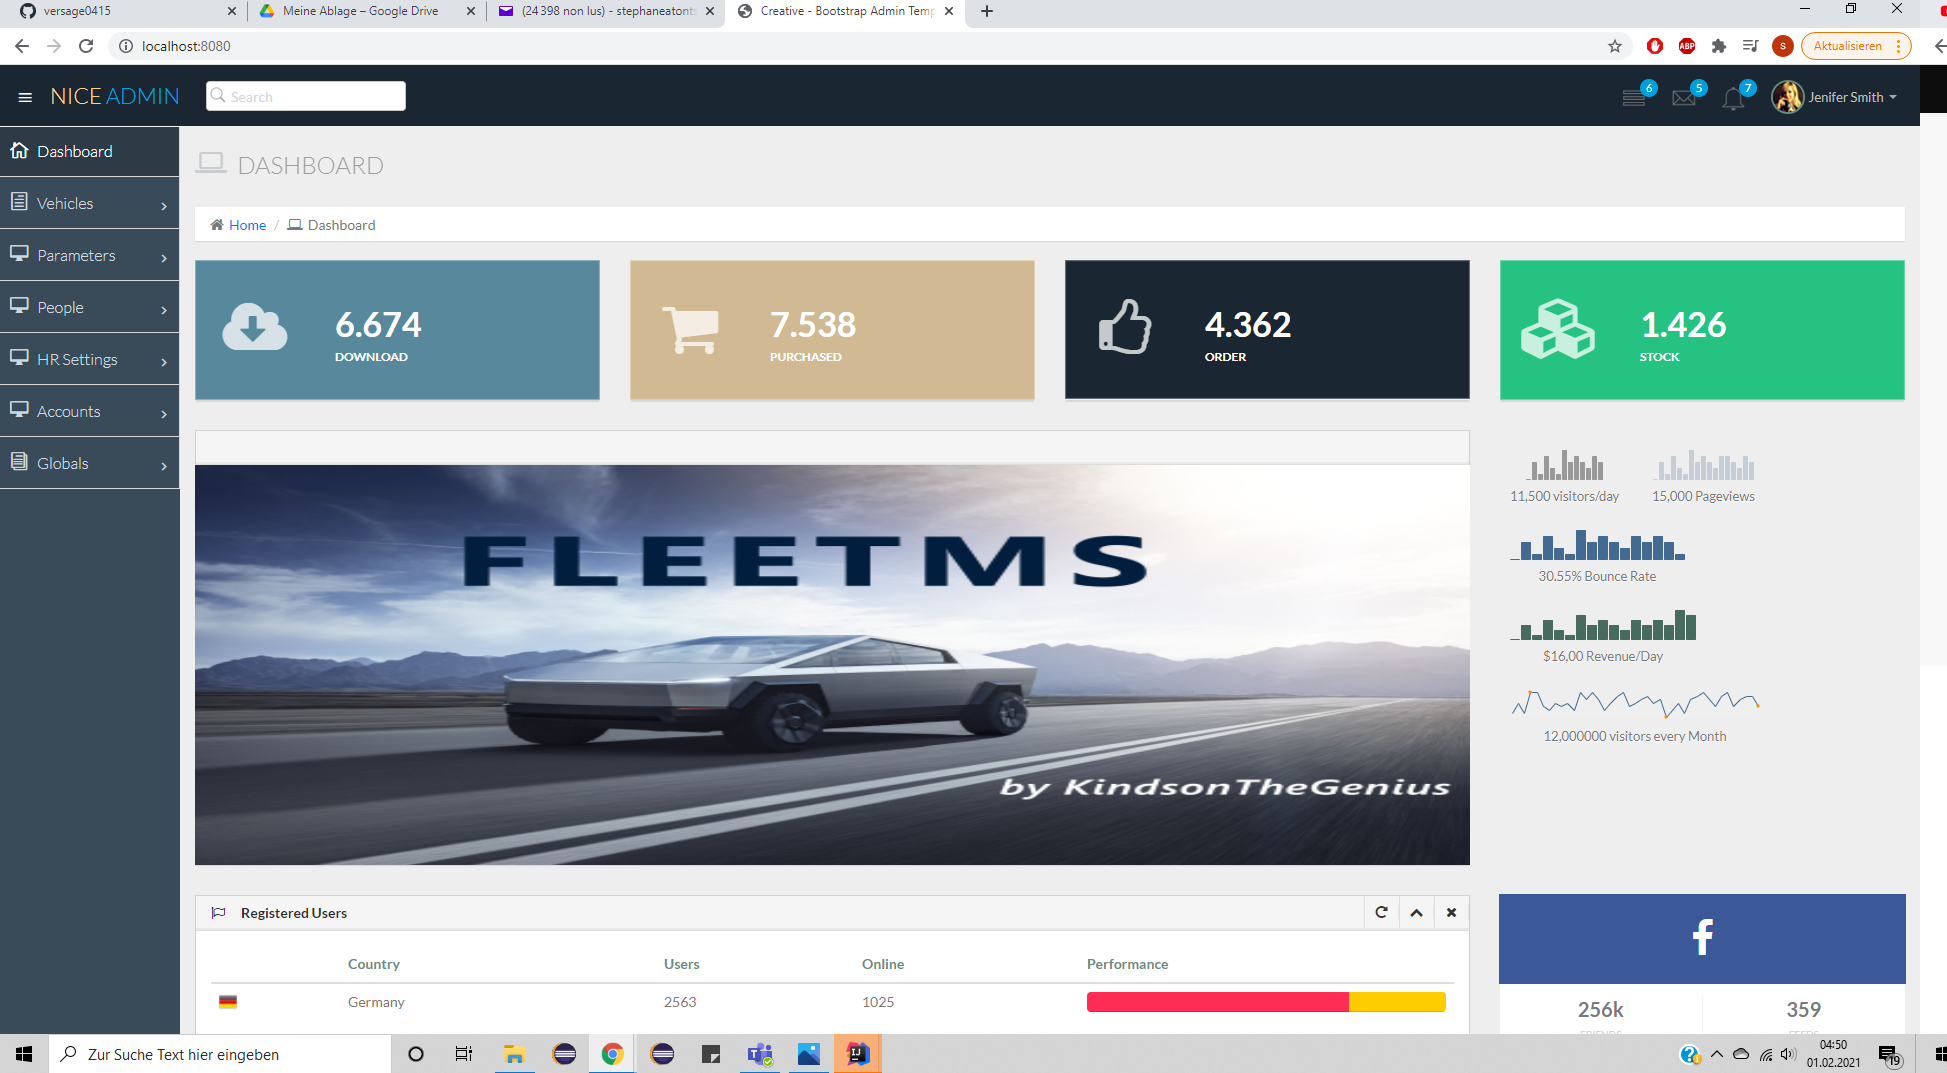Bookmark this page with the star icon
This screenshot has height=1073, width=1947.
click(1615, 46)
